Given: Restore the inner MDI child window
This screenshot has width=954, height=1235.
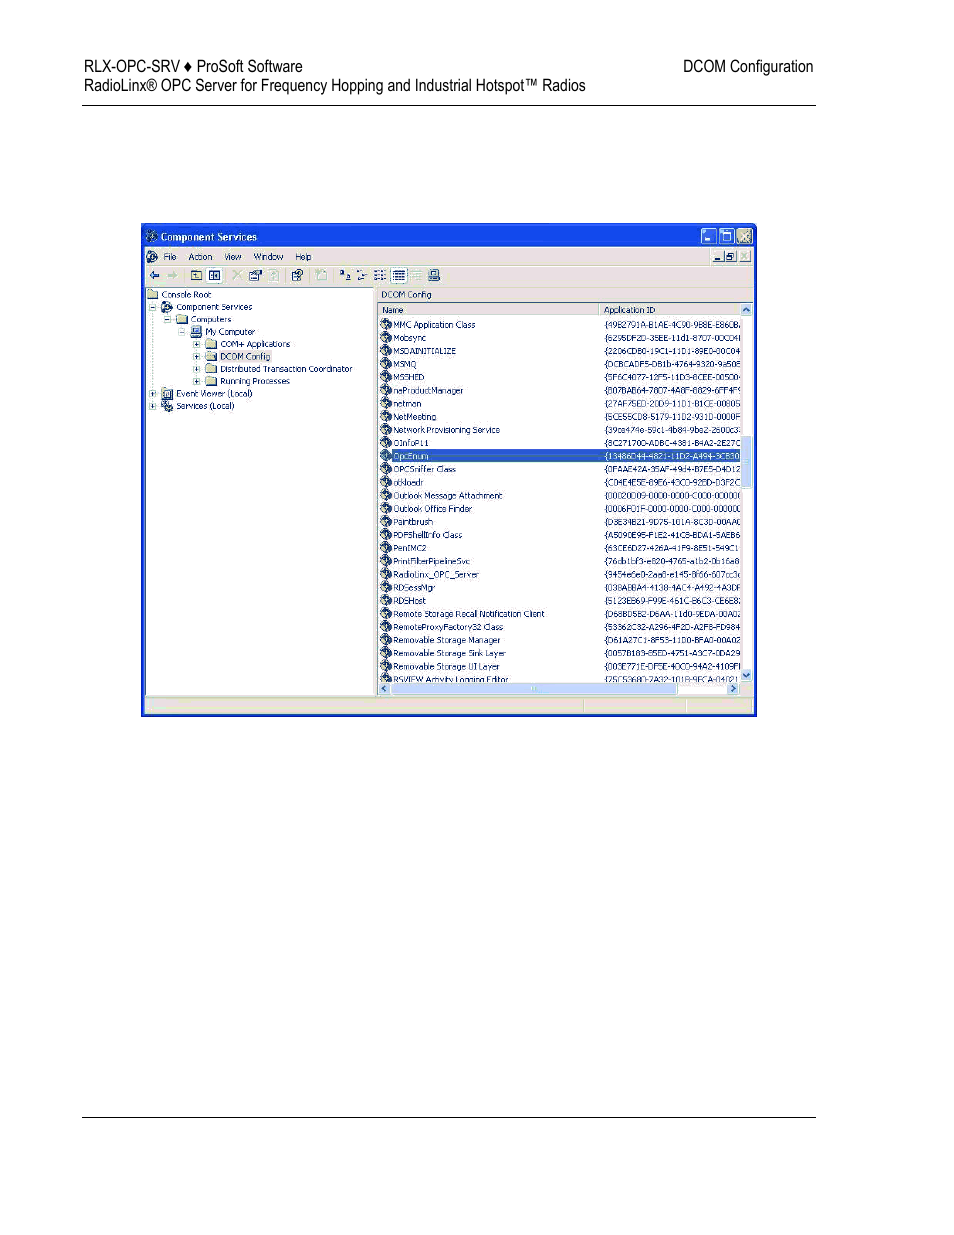Looking at the screenshot, I should point(731,257).
